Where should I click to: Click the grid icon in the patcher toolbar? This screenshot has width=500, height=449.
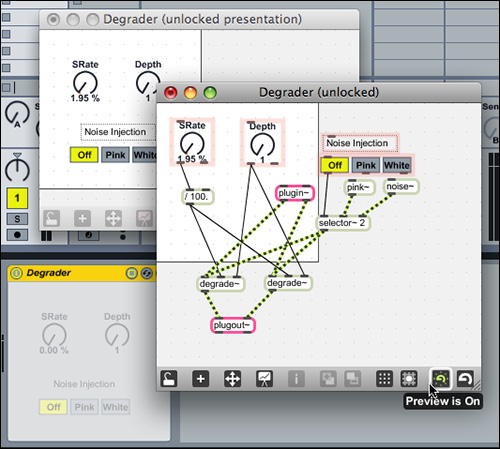coord(384,379)
